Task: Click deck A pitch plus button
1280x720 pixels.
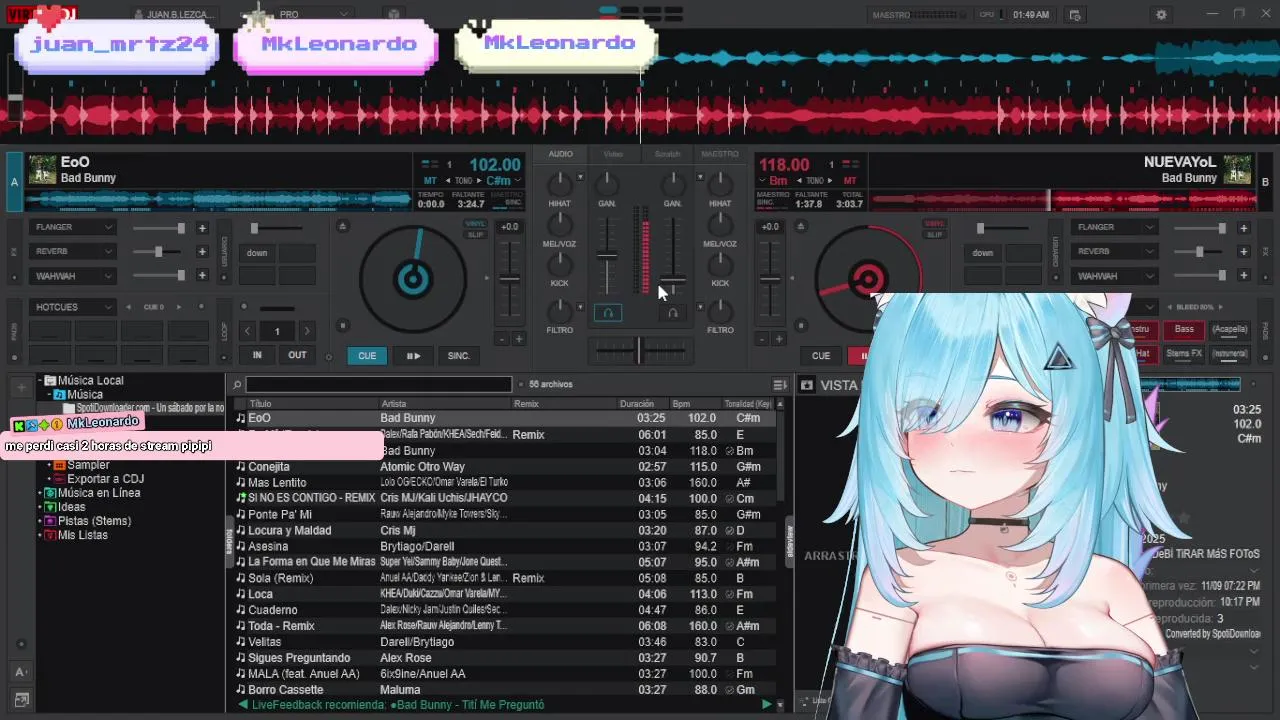Action: [518, 339]
